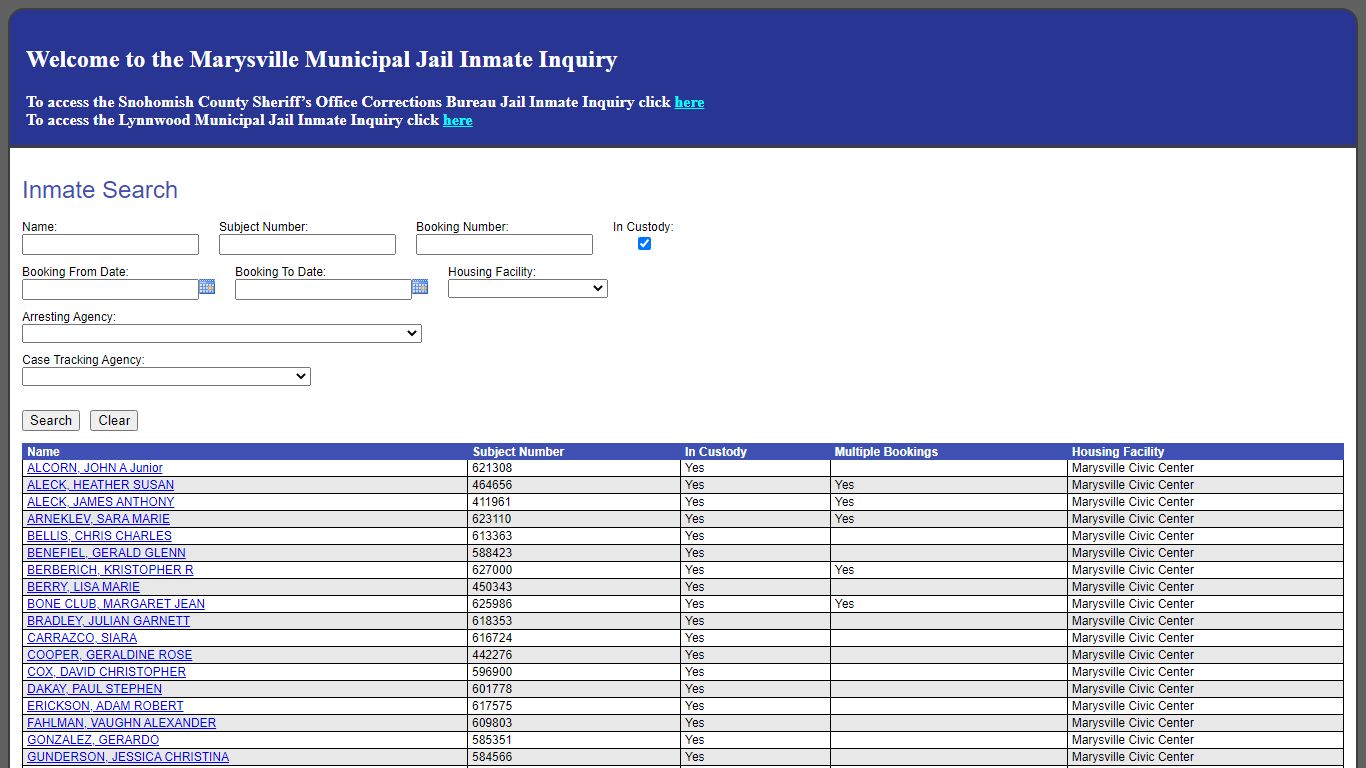Focus the Subject Number input field

307,245
